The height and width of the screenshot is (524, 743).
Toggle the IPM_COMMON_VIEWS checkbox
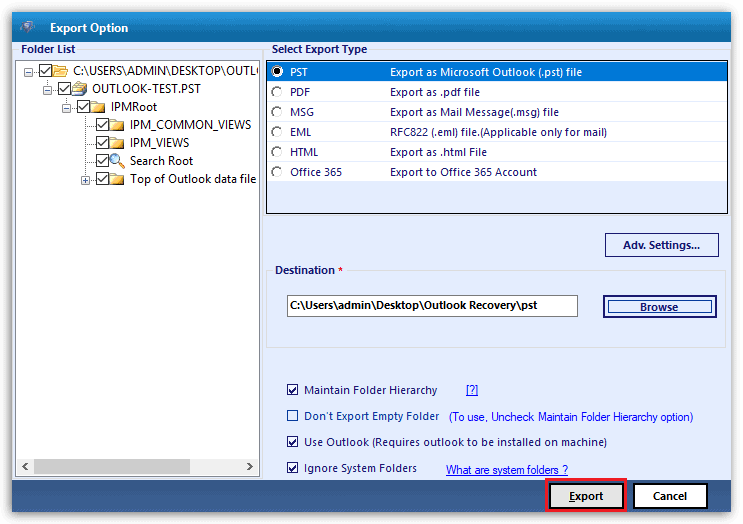[102, 125]
